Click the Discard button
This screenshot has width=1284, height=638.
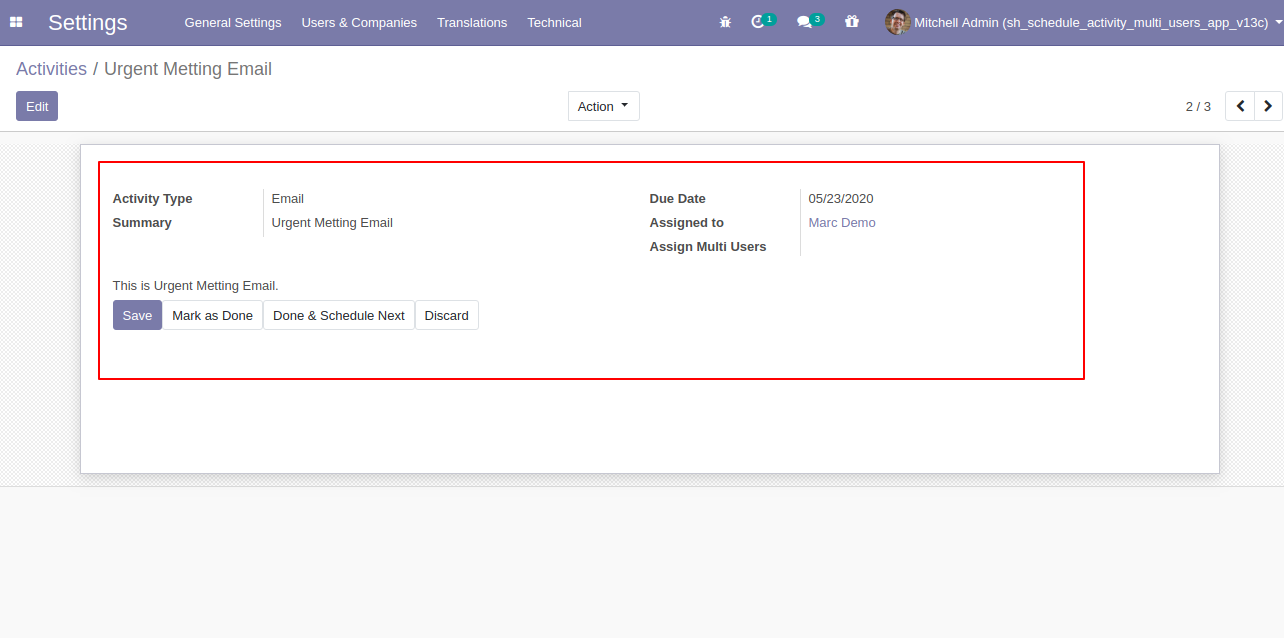tap(447, 315)
